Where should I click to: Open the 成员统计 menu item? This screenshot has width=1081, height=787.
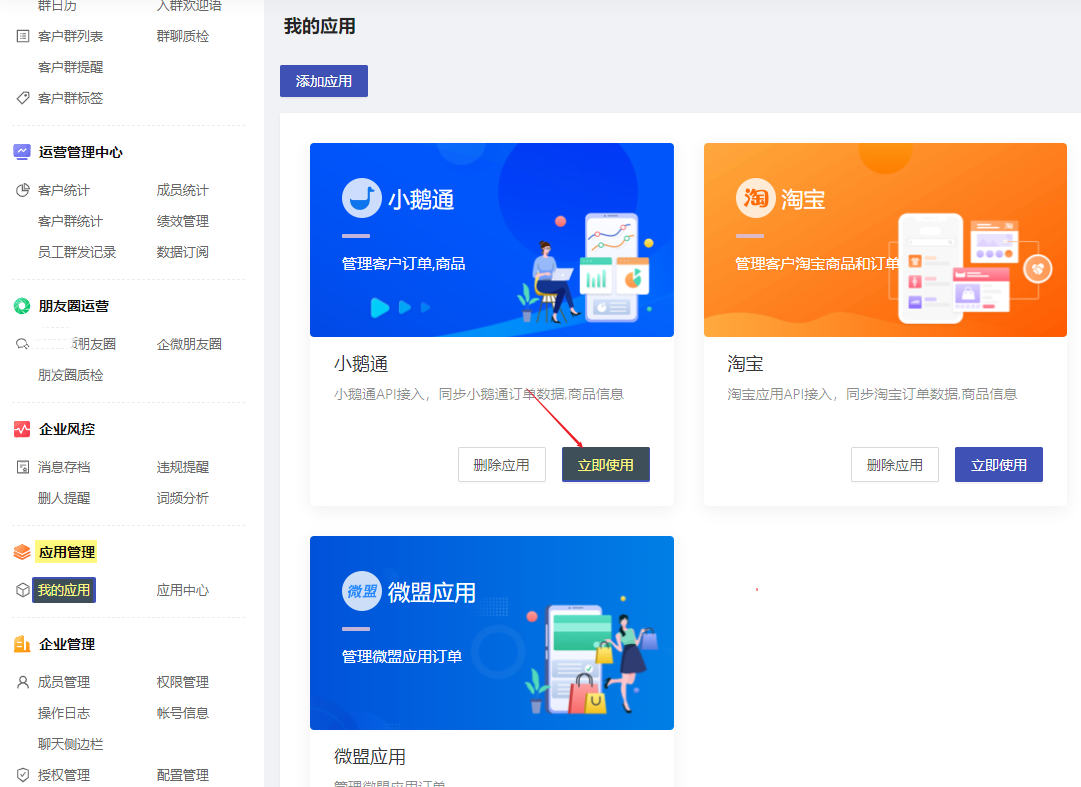coord(183,190)
